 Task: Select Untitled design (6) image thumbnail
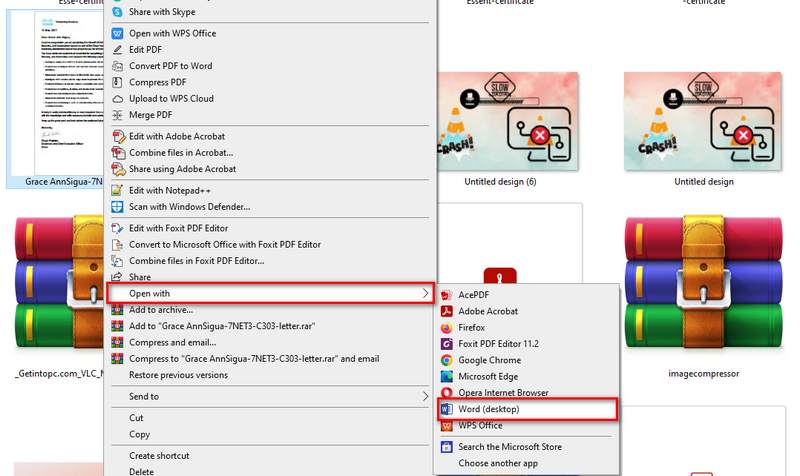coord(507,121)
